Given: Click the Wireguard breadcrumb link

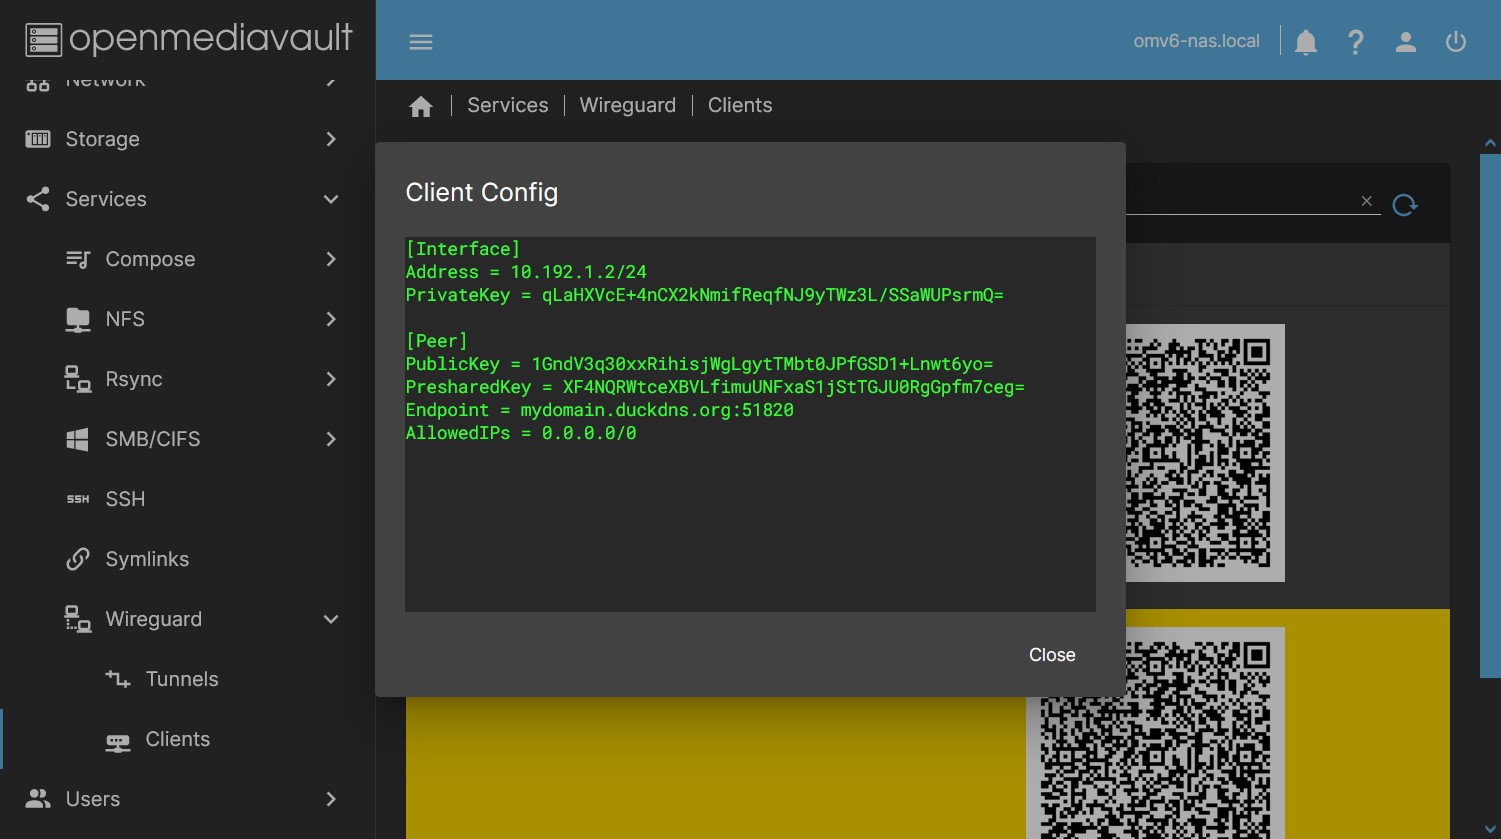Looking at the screenshot, I should pyautogui.click(x=627, y=106).
